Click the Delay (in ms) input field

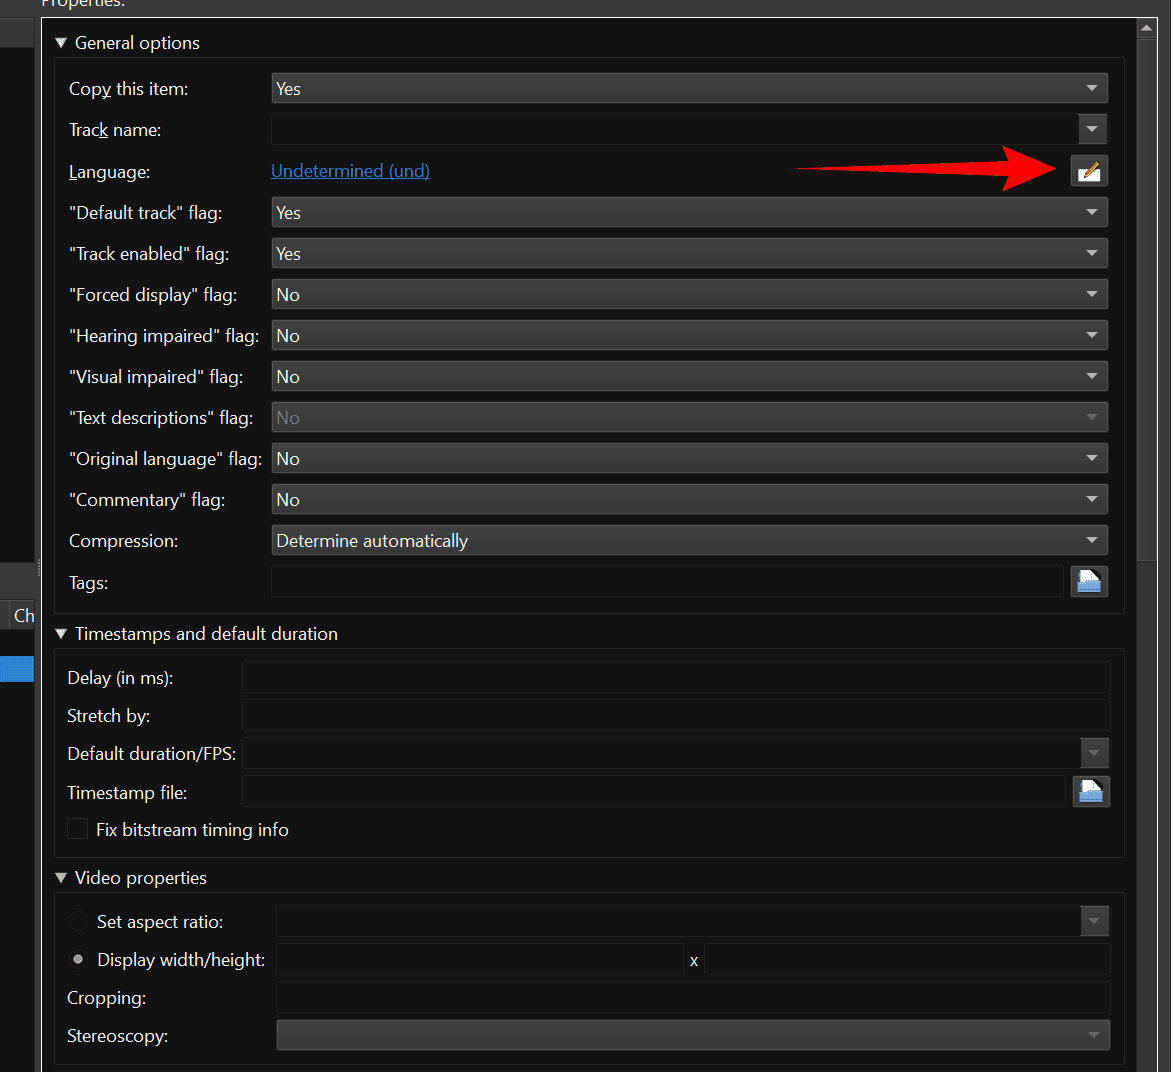point(676,678)
